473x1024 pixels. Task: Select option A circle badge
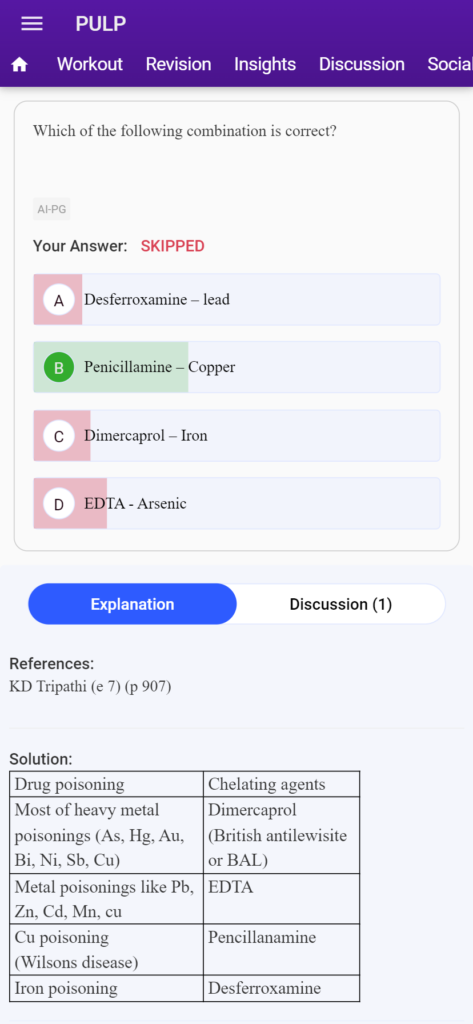[59, 300]
